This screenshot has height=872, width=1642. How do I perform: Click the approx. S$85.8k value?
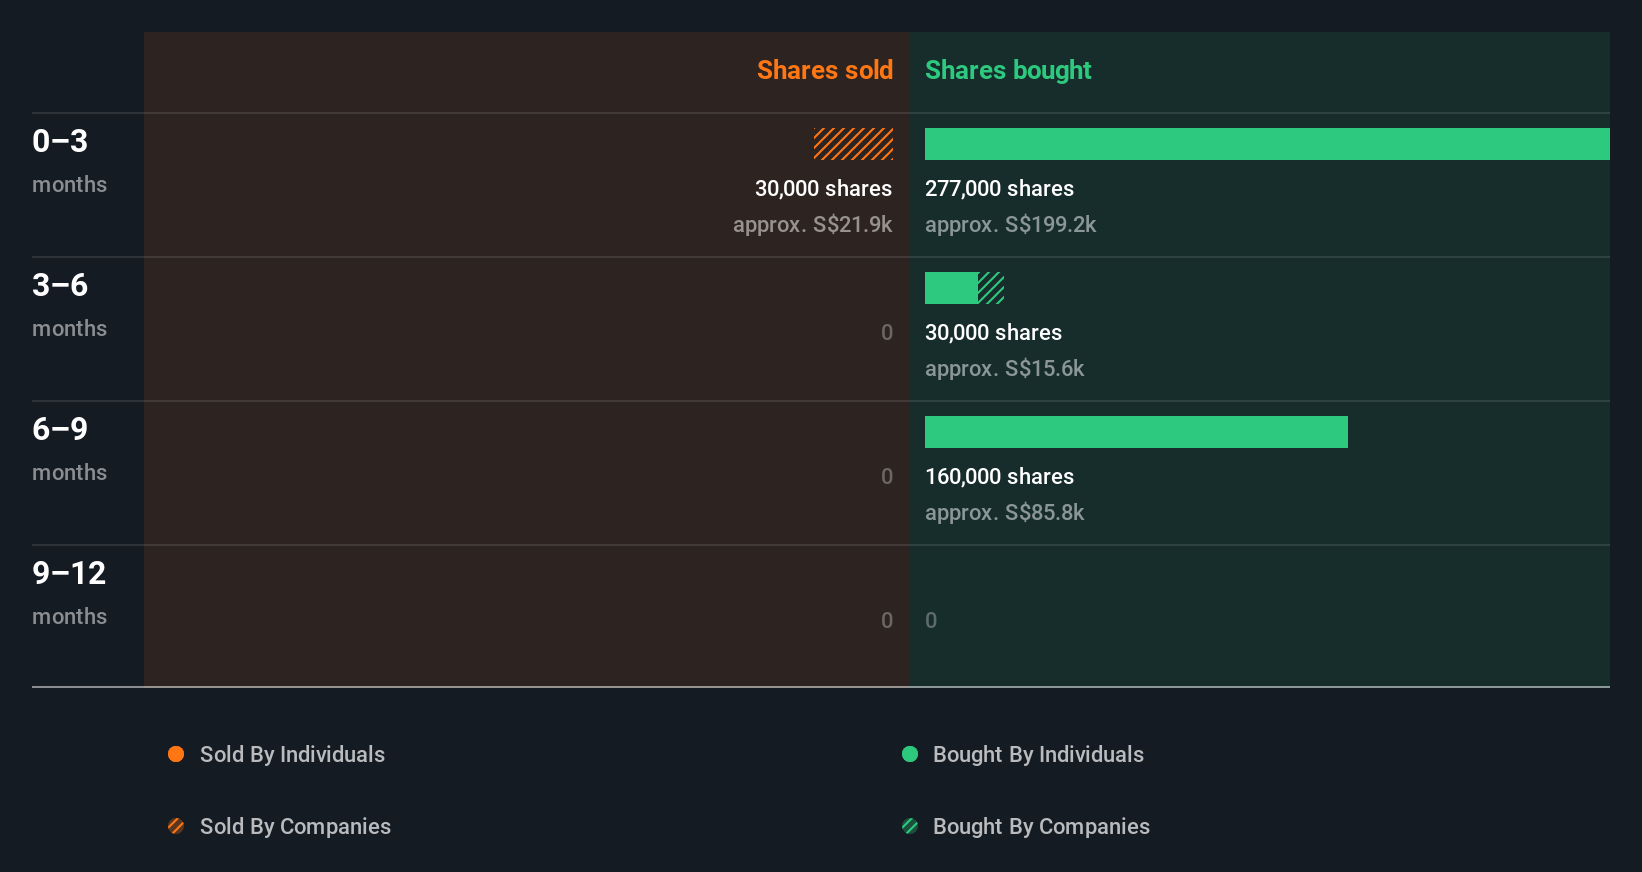[x=1004, y=512]
